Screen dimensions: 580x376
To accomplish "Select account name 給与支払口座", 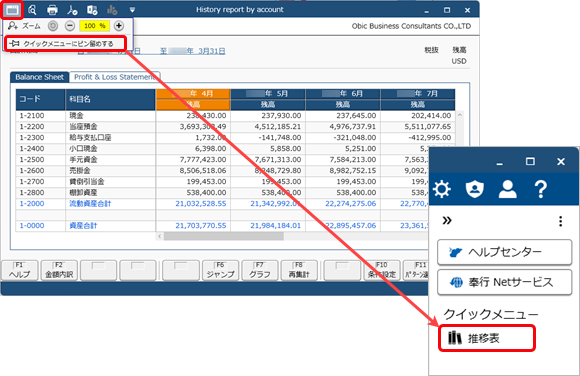I will click(x=90, y=138).
